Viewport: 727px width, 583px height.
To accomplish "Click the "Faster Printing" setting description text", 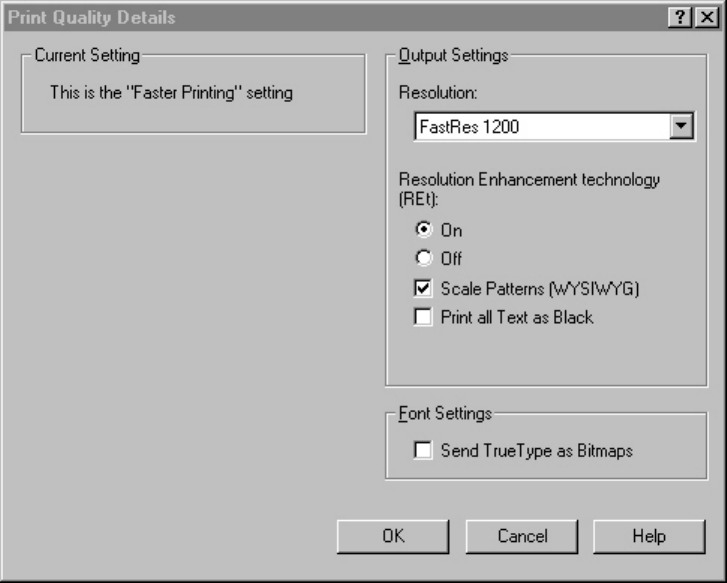I will [171, 93].
